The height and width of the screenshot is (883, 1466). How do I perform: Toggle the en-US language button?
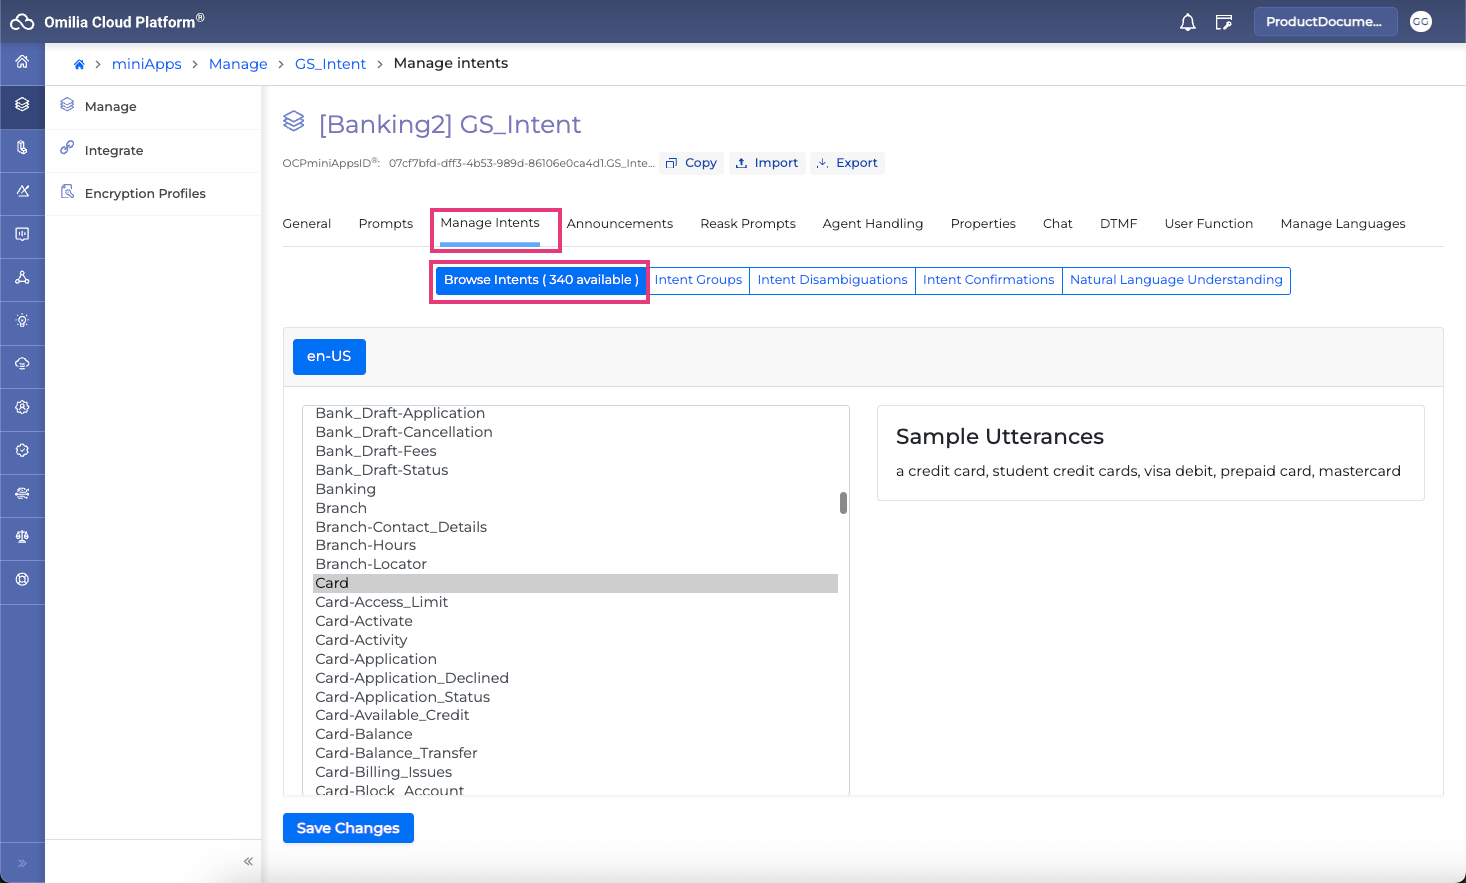(329, 357)
